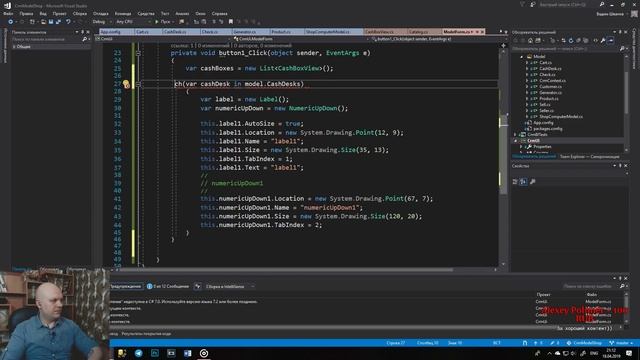Click the Refresh icon in Solution Explorer toolbar
Viewport: 640px width, 360px height.
pos(571,40)
